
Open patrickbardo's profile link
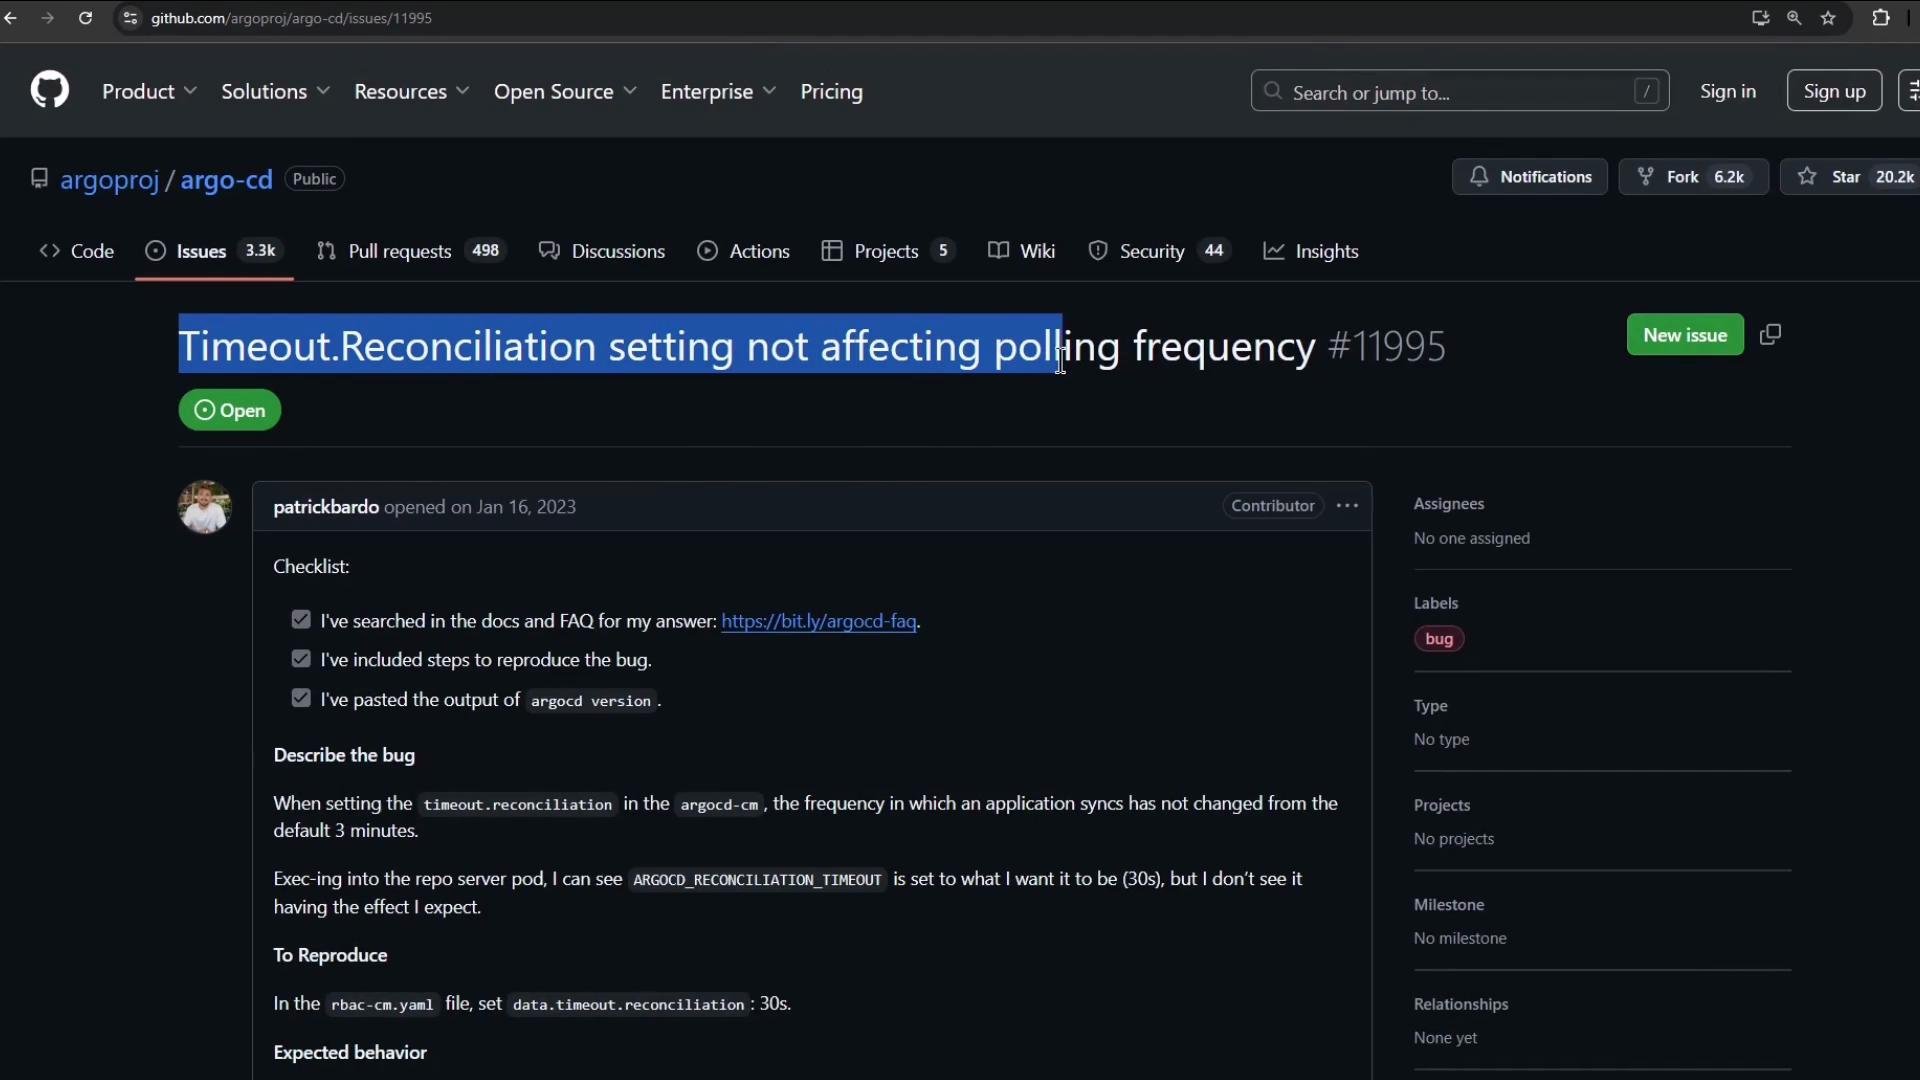(x=326, y=507)
